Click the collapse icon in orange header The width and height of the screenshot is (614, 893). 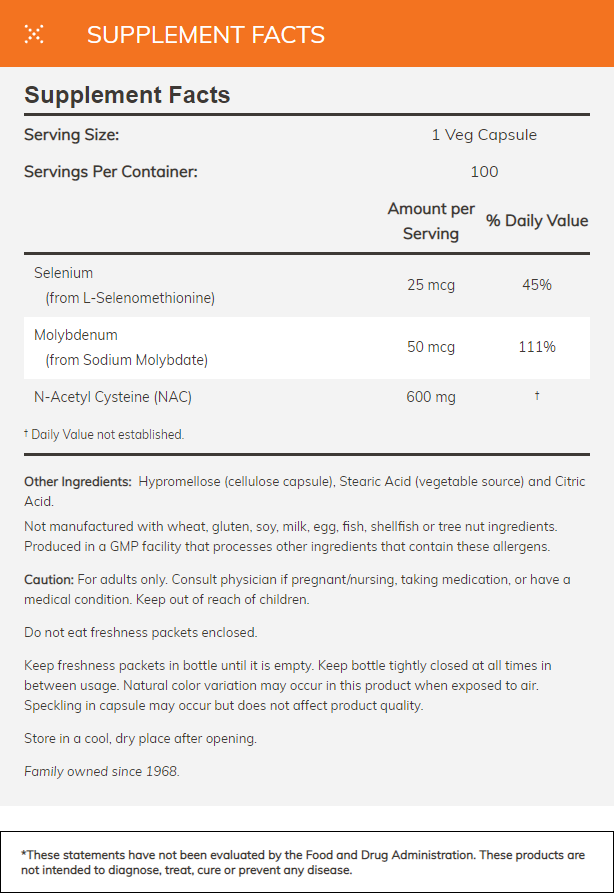click(34, 35)
